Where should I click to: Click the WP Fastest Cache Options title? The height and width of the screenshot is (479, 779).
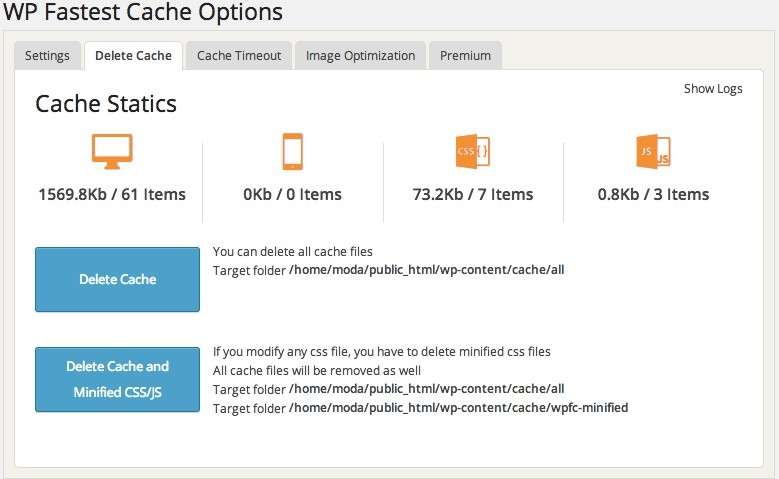pos(142,13)
